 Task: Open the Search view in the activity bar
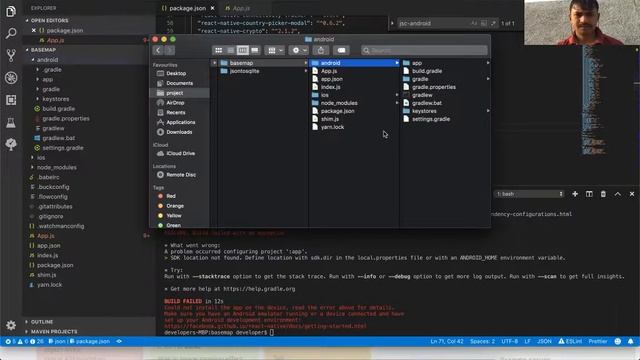11,33
